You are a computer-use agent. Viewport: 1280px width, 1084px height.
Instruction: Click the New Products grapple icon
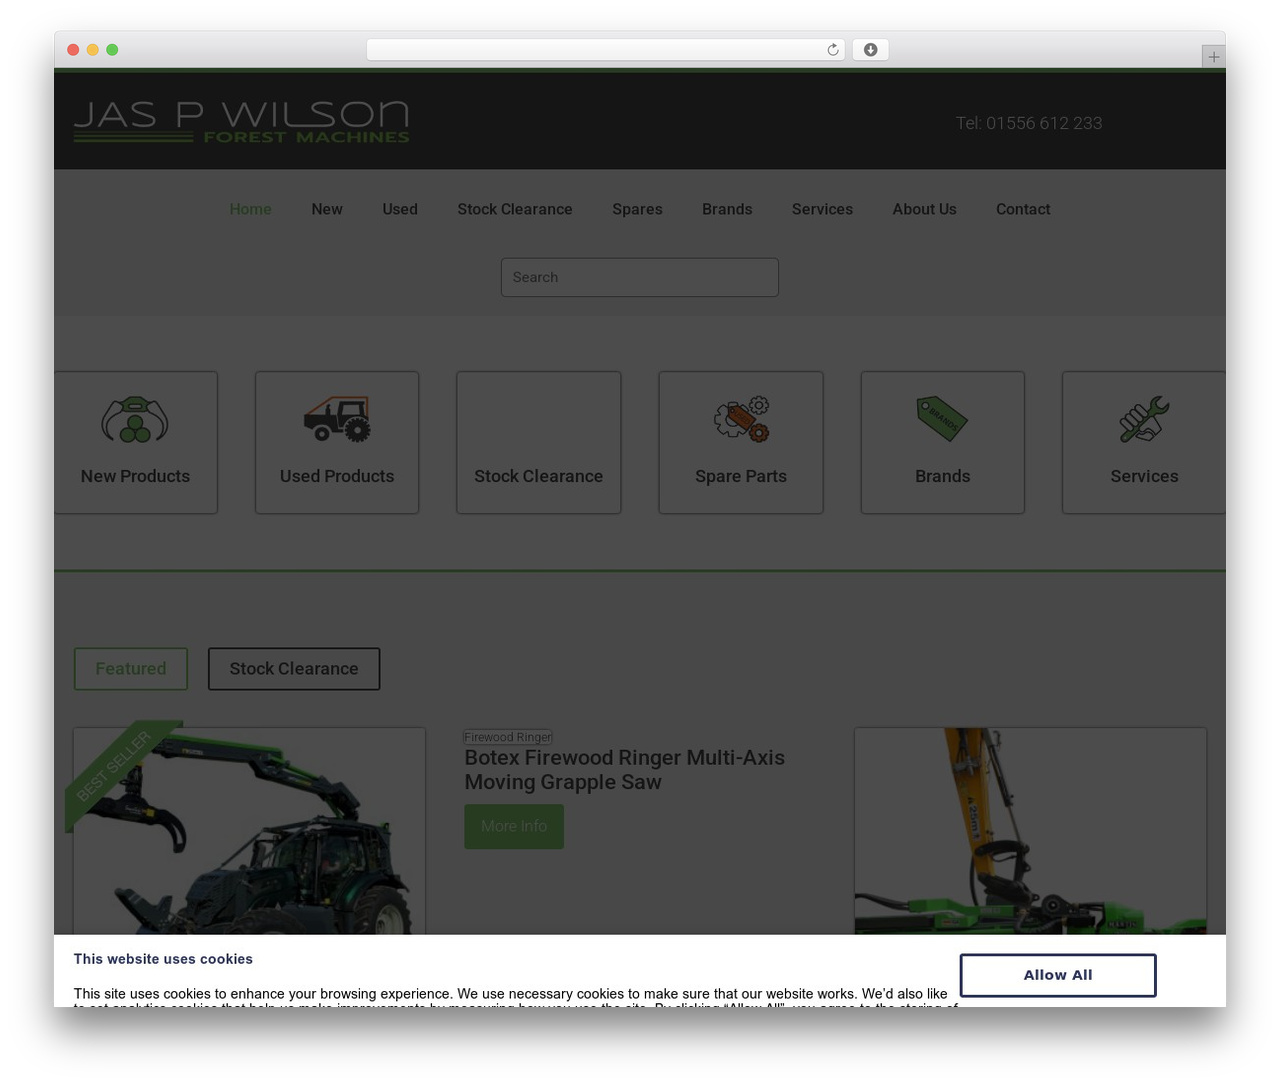135,419
